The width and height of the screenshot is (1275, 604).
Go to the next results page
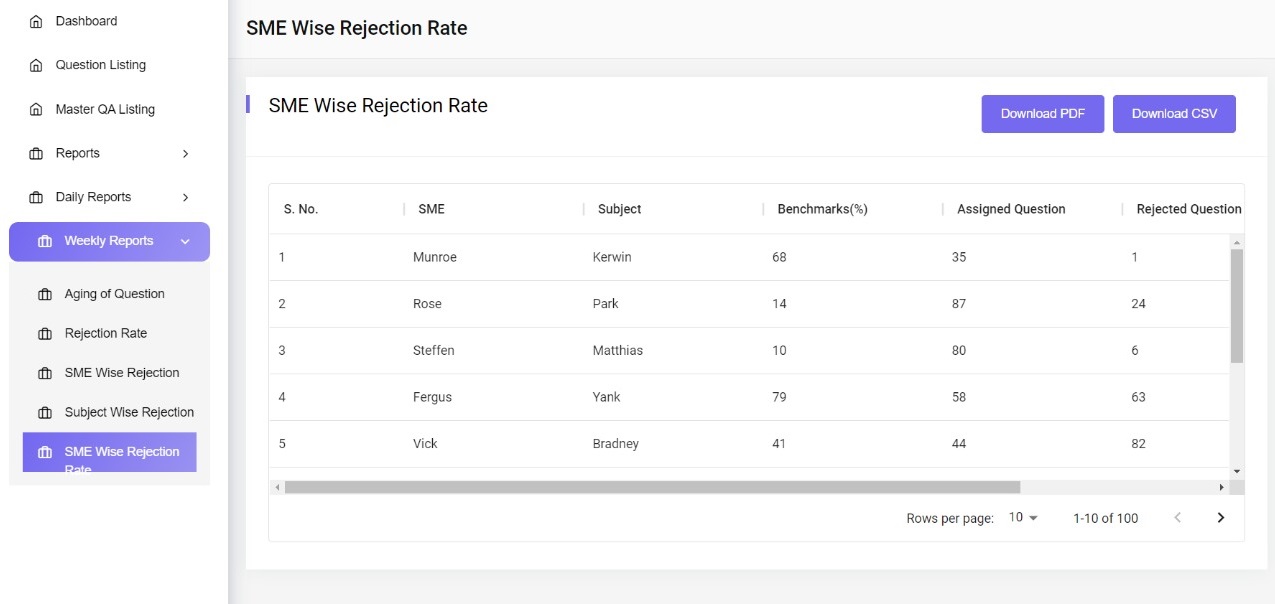1220,517
